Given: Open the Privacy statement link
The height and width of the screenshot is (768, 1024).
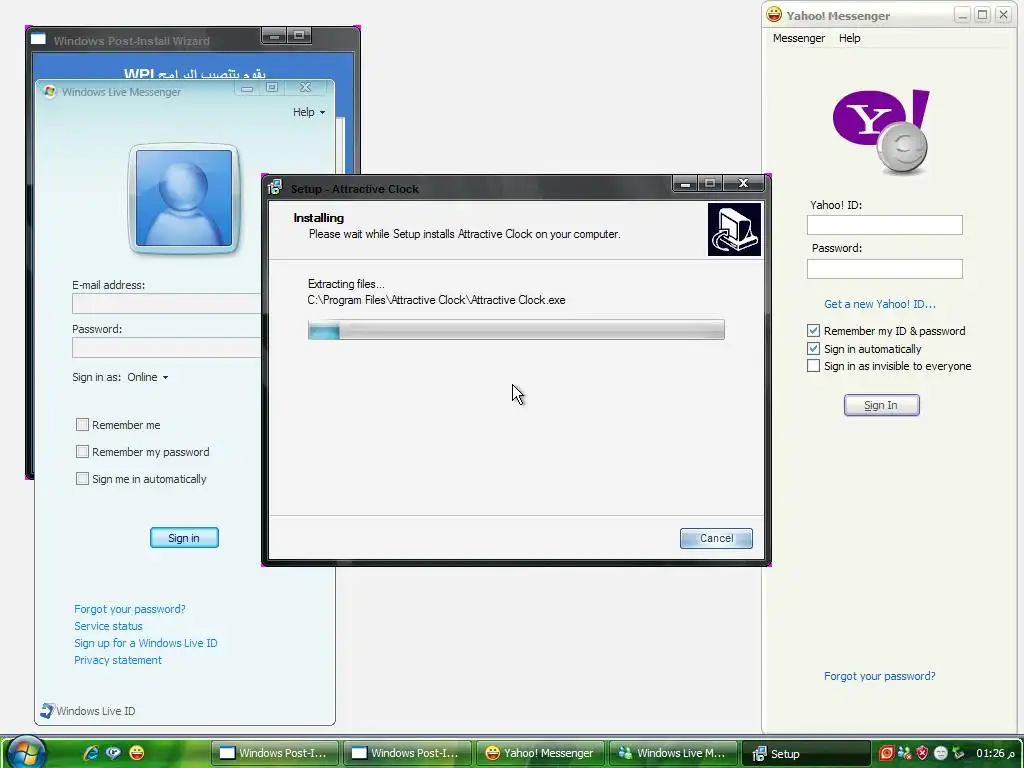Looking at the screenshot, I should coord(118,660).
